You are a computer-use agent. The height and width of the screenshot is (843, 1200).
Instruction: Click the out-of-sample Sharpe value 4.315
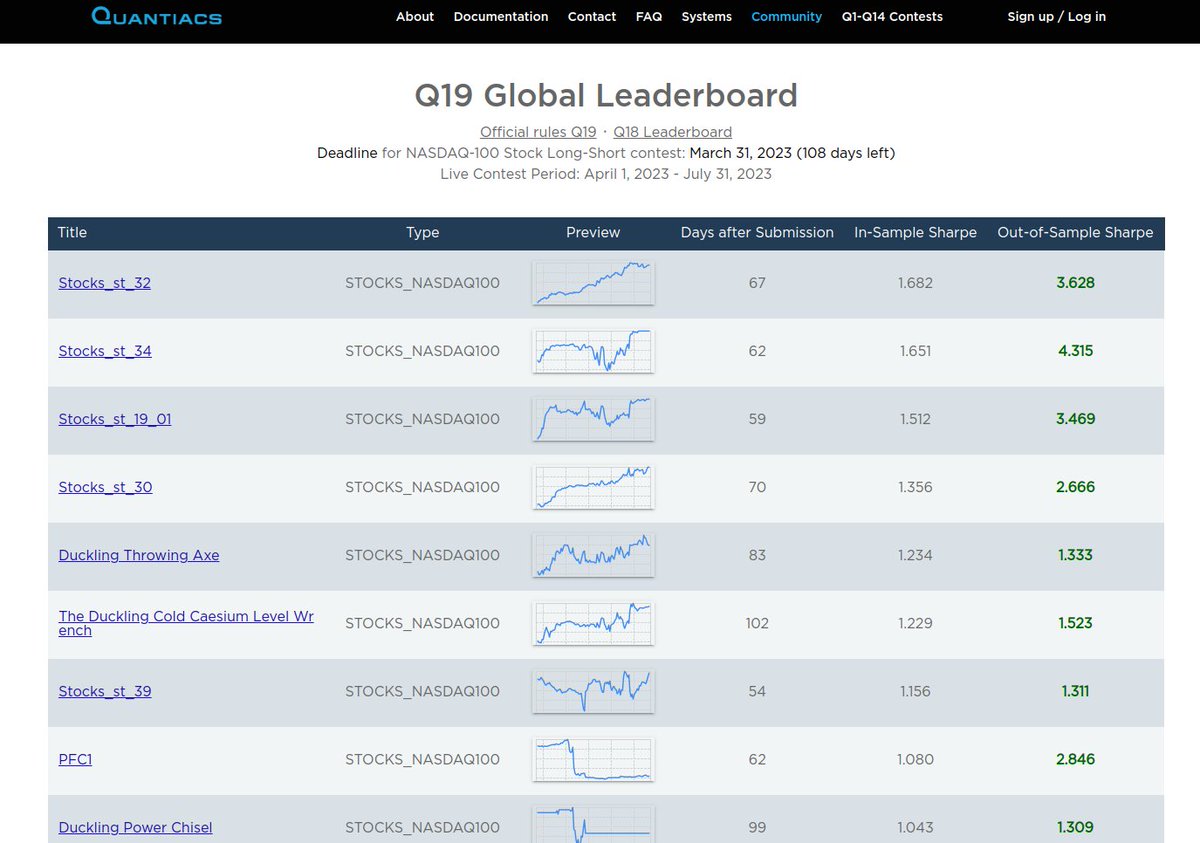[x=1075, y=351]
